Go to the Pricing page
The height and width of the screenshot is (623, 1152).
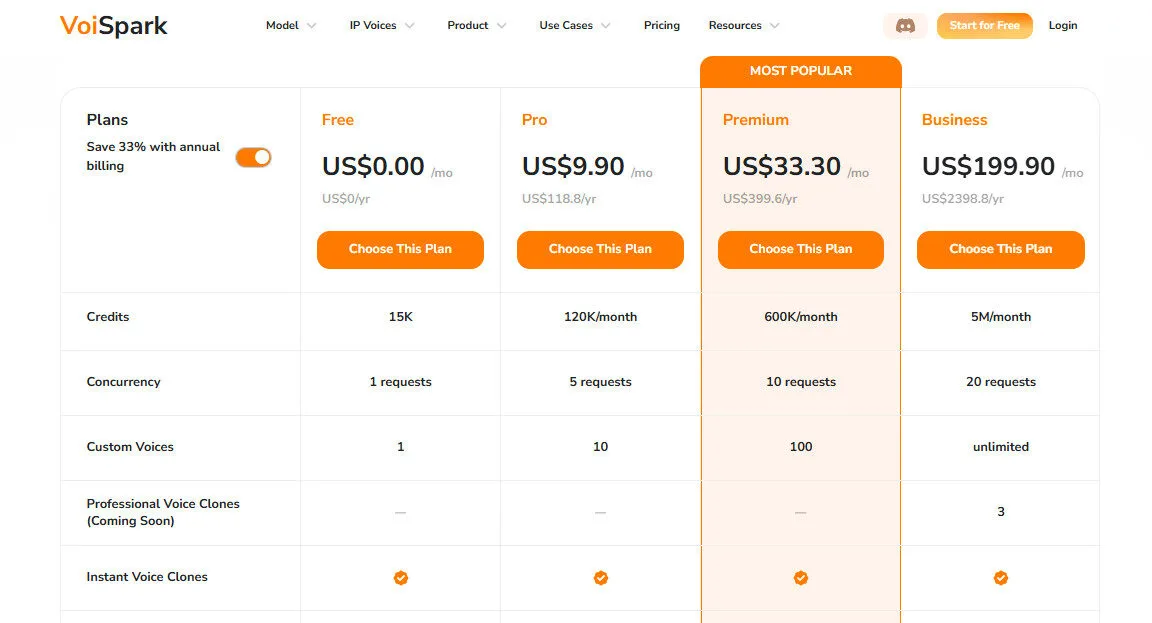[x=661, y=26]
